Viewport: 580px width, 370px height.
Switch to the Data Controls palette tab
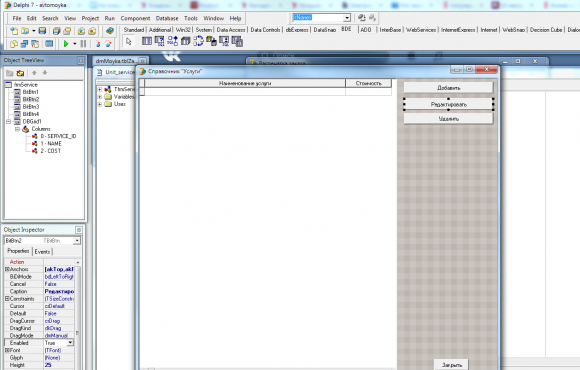pos(265,30)
